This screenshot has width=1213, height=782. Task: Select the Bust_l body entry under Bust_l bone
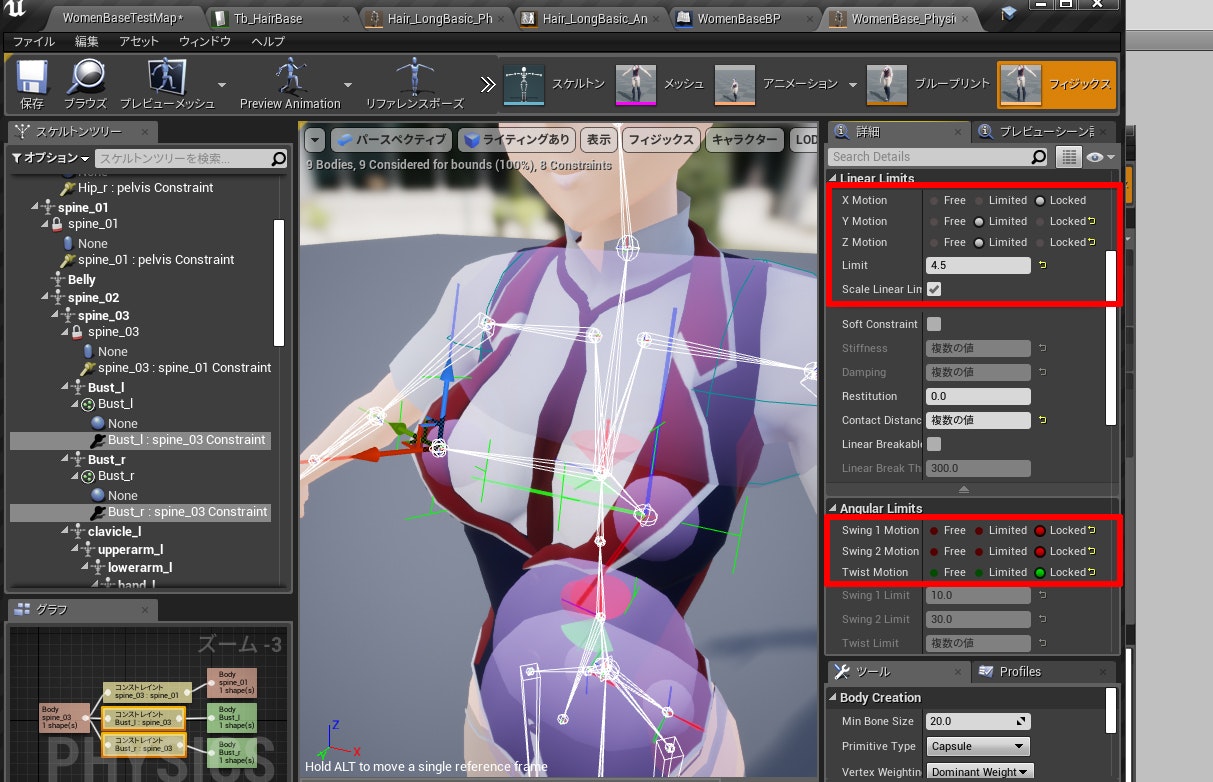115,404
